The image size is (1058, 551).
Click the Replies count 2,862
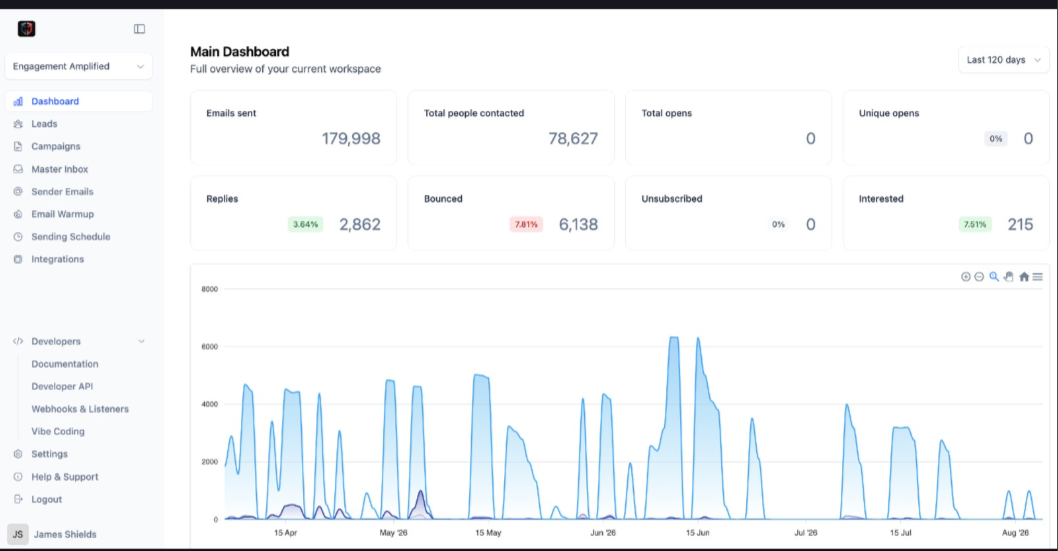coord(360,225)
